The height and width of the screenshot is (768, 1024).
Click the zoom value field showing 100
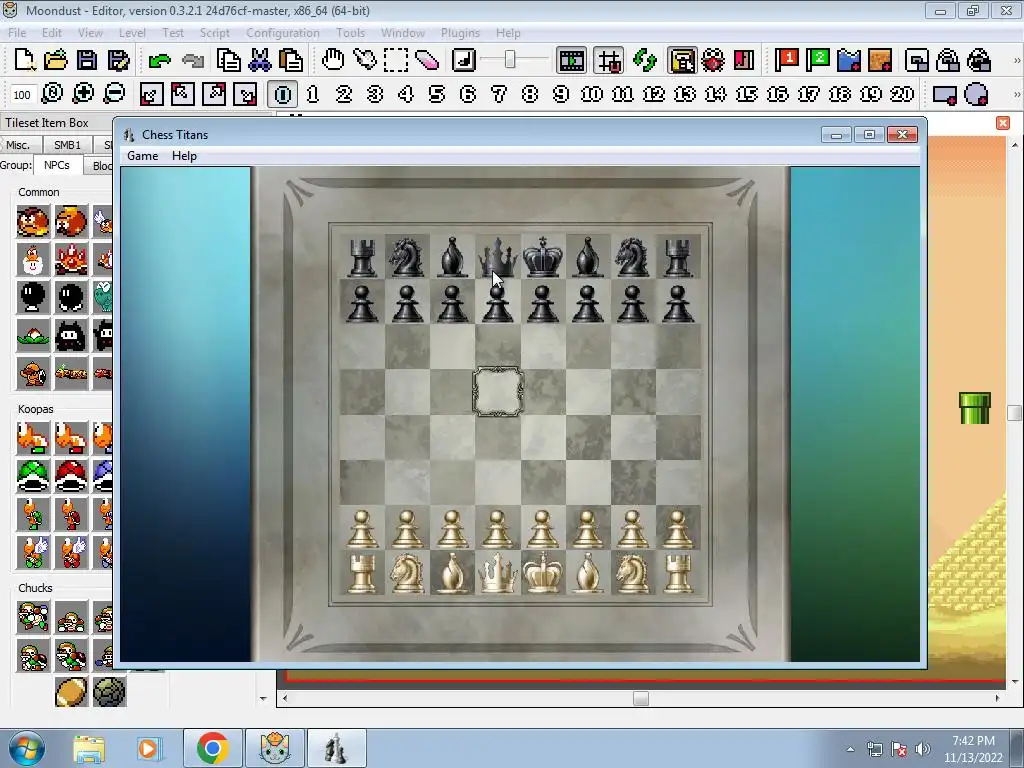22,95
